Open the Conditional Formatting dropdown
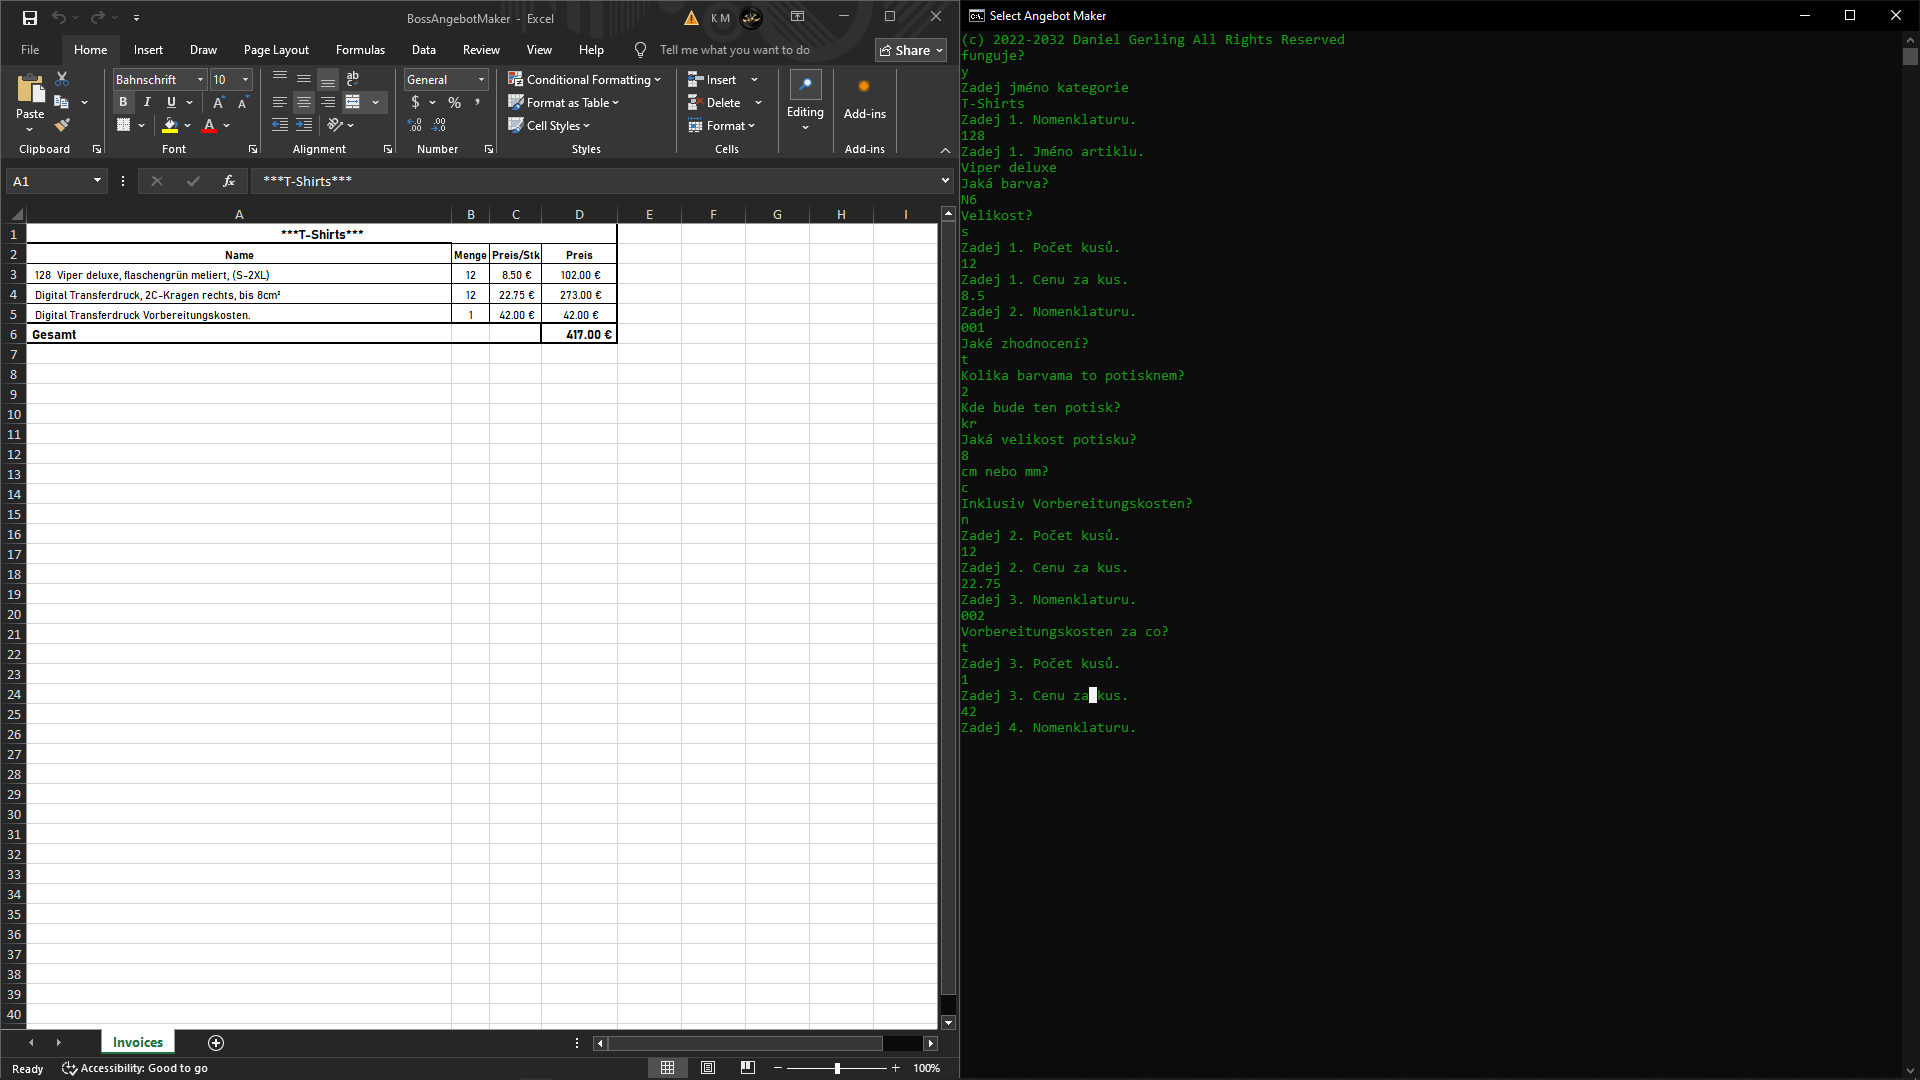The height and width of the screenshot is (1080, 1920). (x=584, y=79)
